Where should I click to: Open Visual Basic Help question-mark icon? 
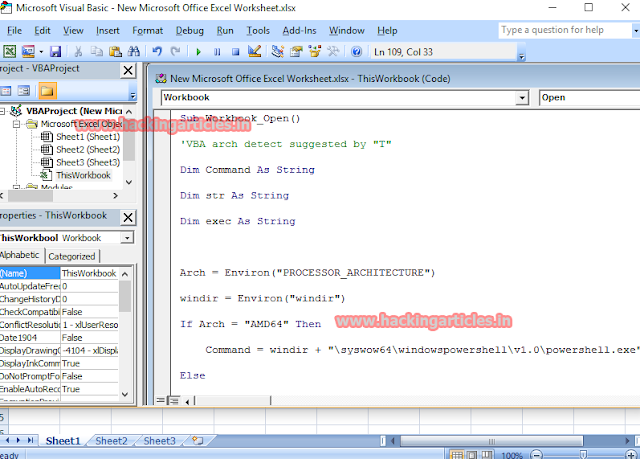[x=356, y=51]
